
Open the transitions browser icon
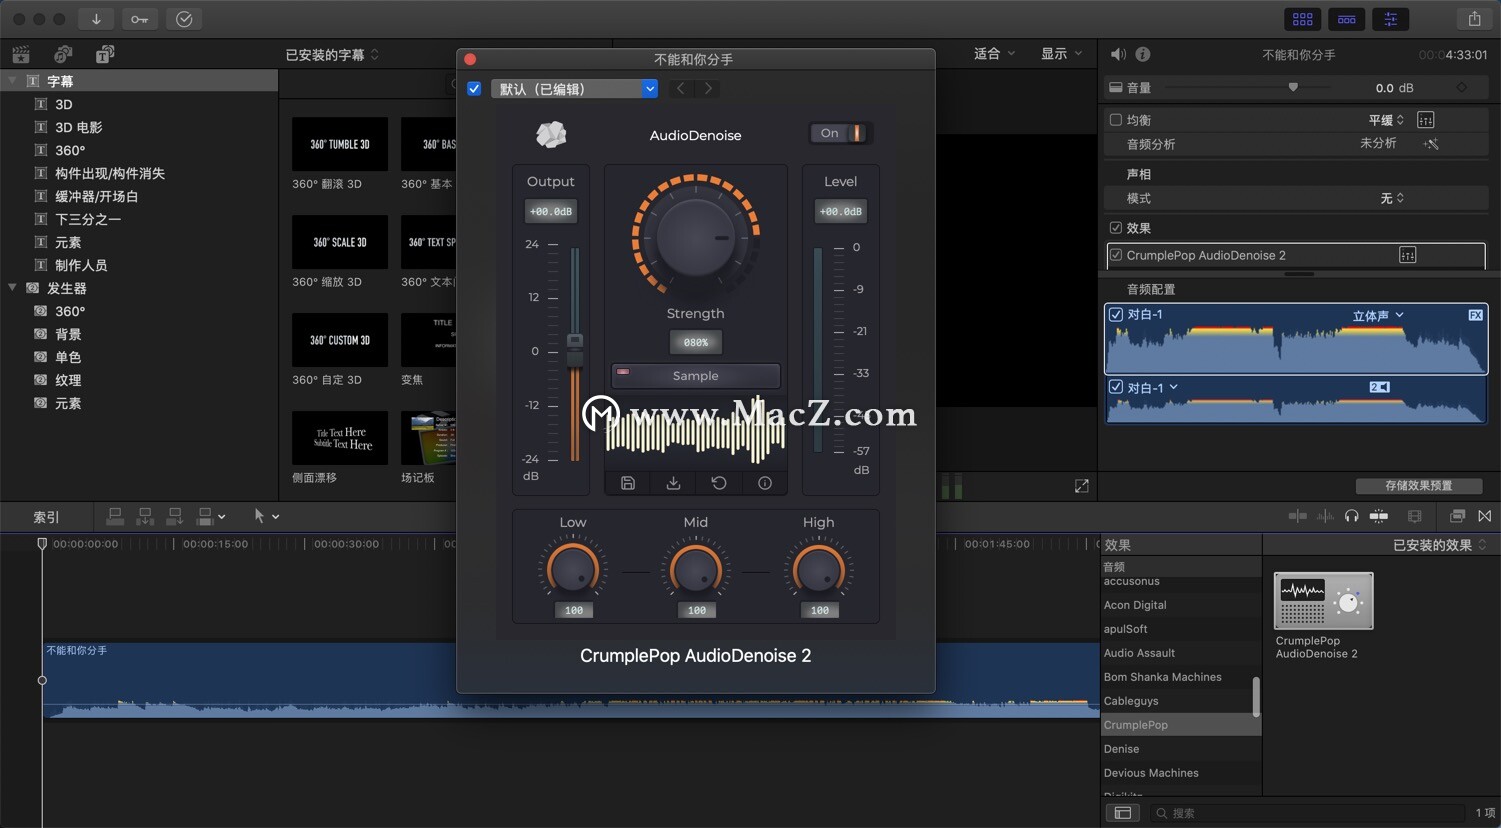(1484, 516)
